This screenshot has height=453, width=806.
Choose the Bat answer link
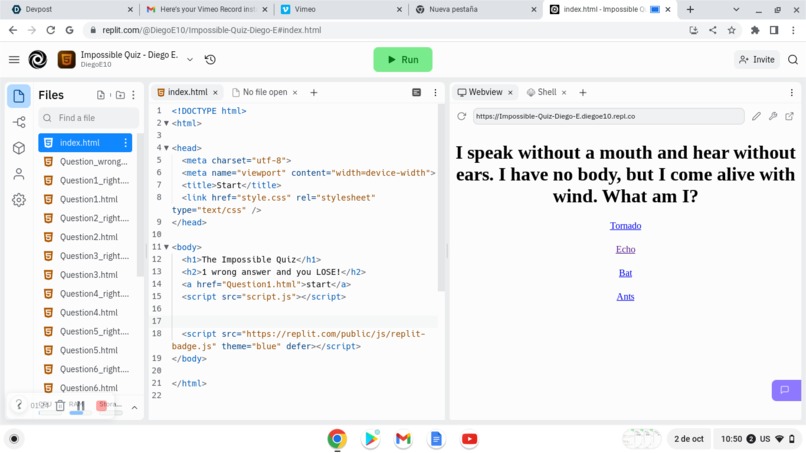pos(625,273)
